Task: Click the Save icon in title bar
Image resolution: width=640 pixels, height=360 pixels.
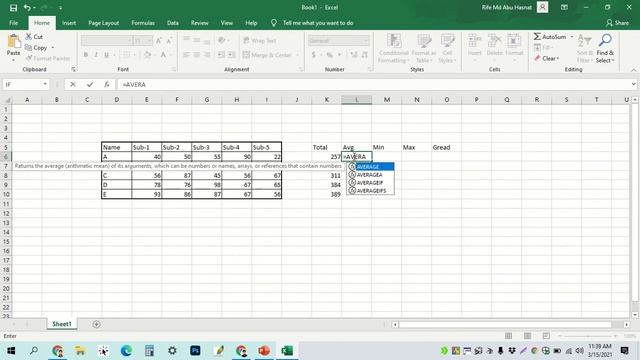Action: tap(13, 7)
